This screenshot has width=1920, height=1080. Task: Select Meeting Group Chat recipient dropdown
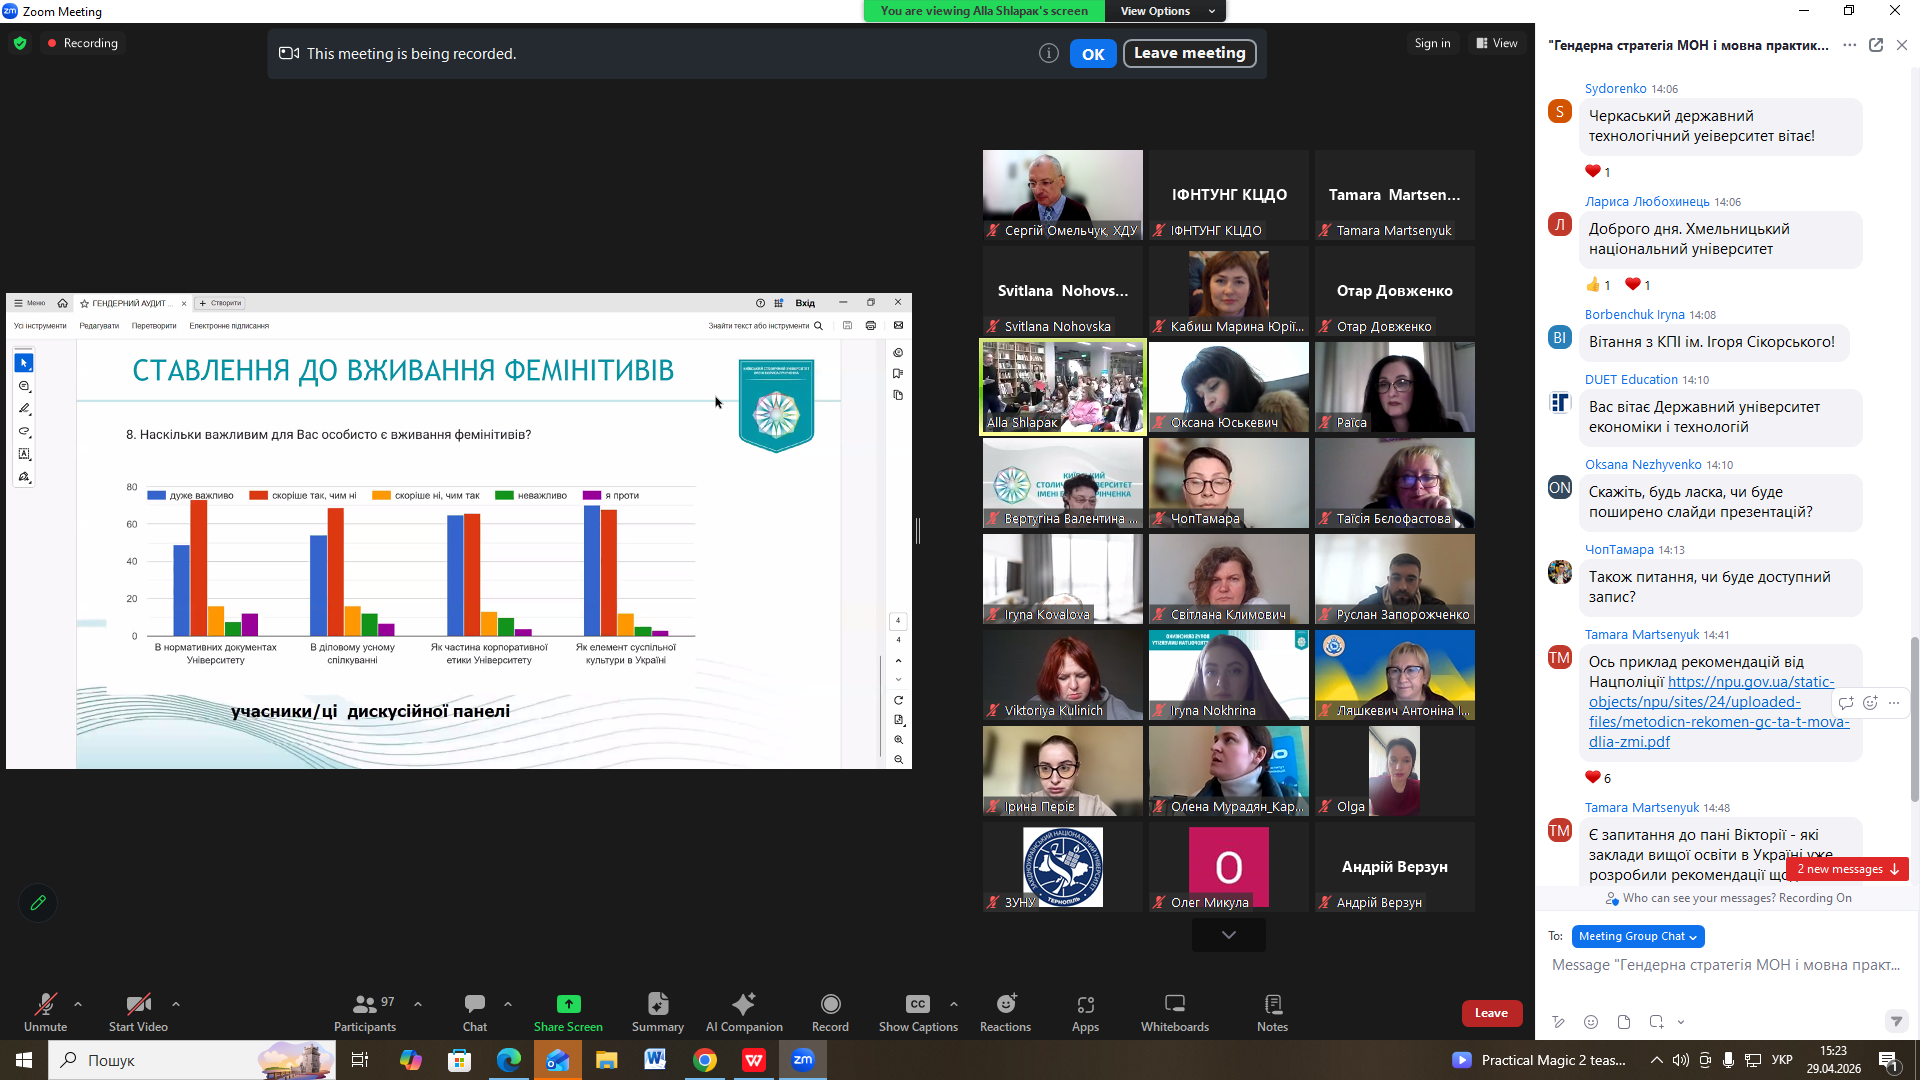(1637, 937)
